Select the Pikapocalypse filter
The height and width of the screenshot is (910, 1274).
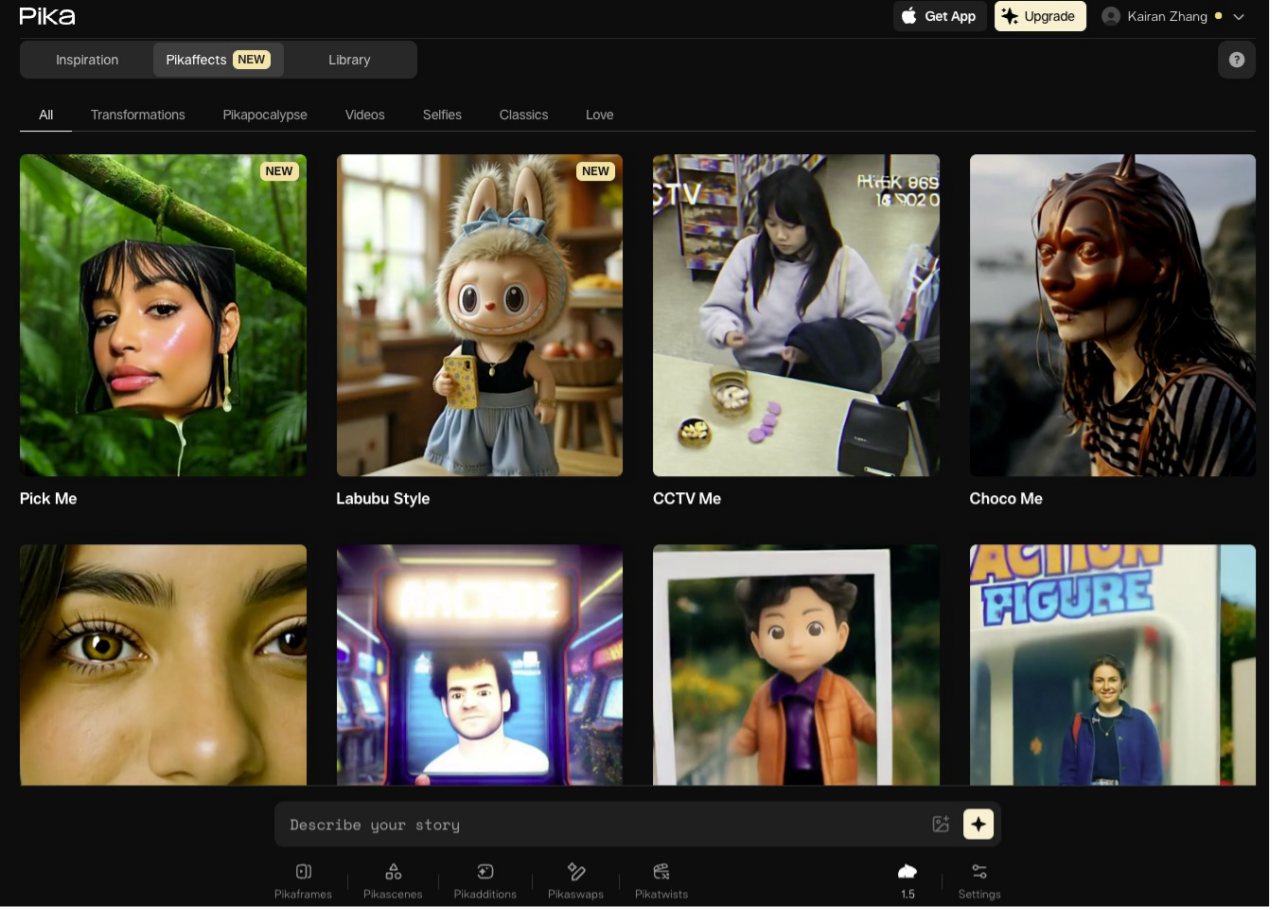[265, 115]
